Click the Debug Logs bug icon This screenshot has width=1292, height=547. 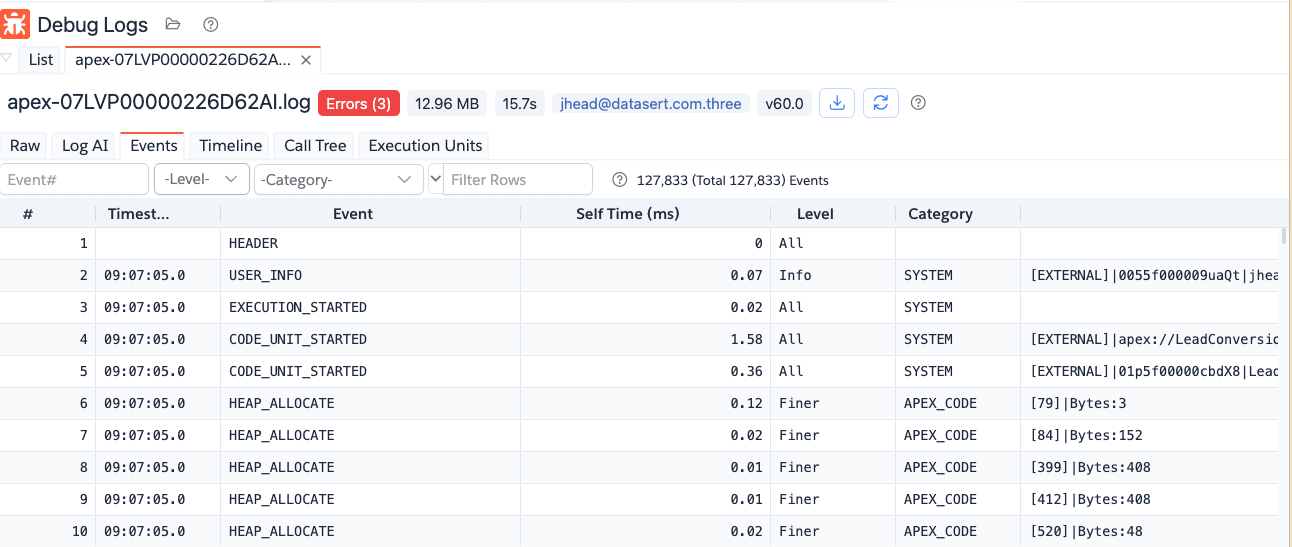click(x=16, y=24)
